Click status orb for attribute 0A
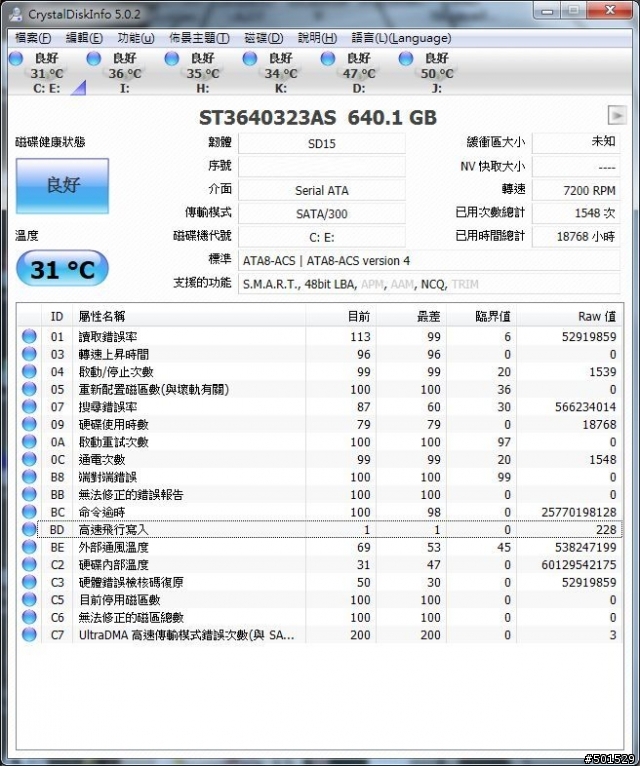The width and height of the screenshot is (640, 767). [29, 442]
